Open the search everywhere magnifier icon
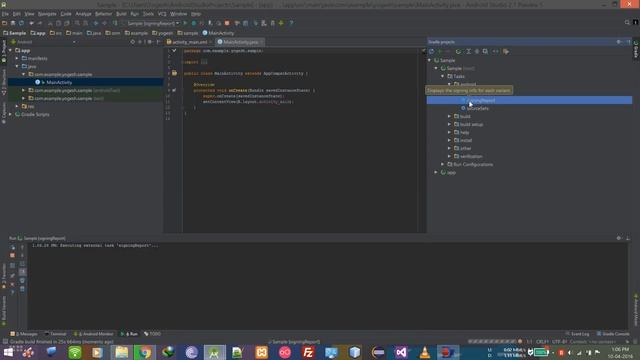The image size is (640, 360). [627, 23]
